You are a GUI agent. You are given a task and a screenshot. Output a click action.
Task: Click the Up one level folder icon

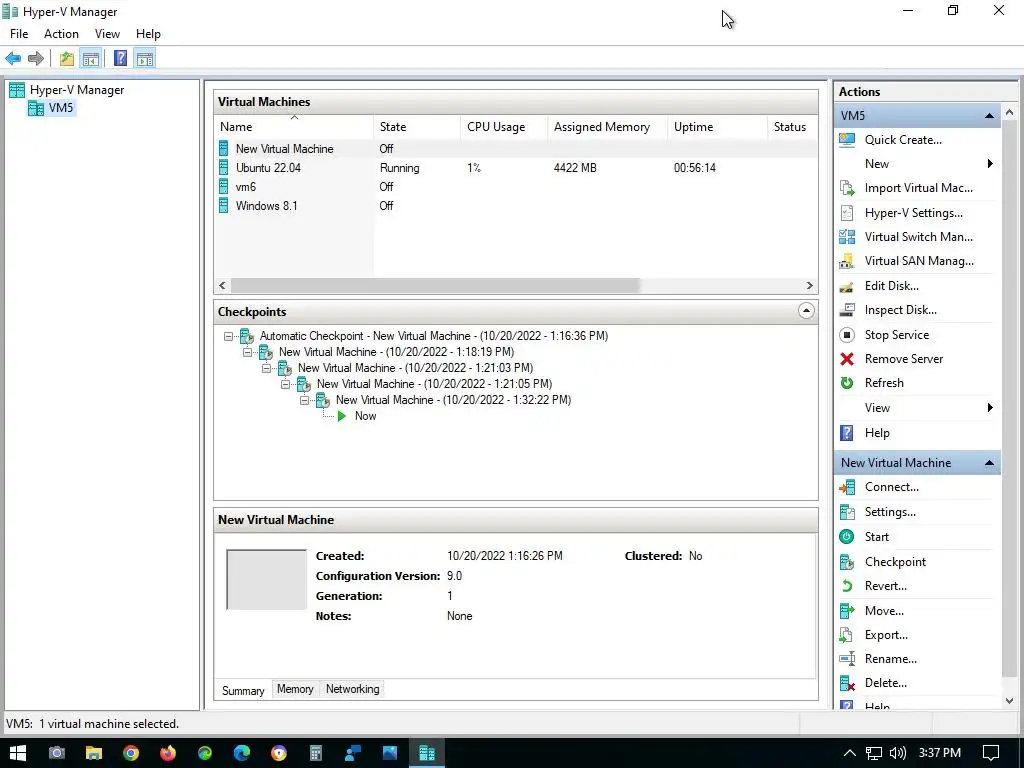(x=67, y=59)
